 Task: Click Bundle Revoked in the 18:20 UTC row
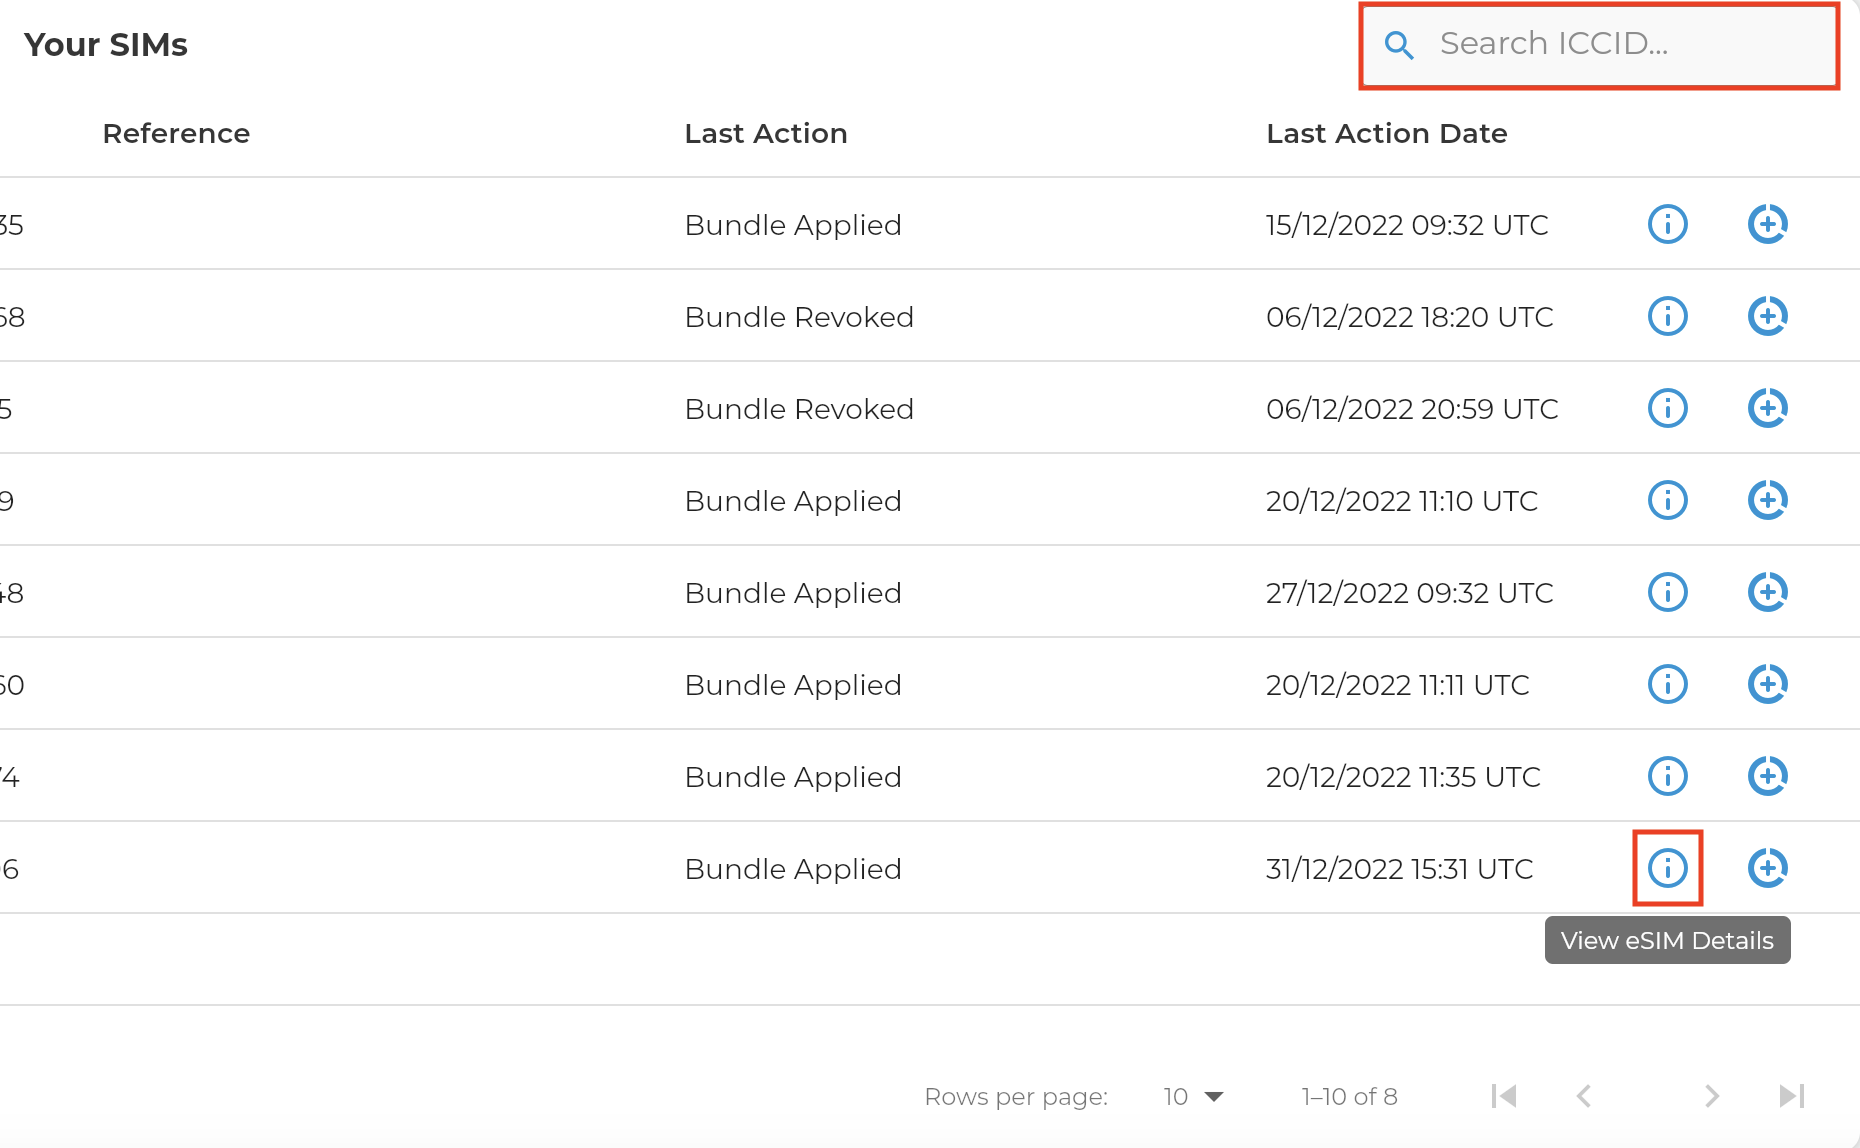pyautogui.click(x=799, y=317)
